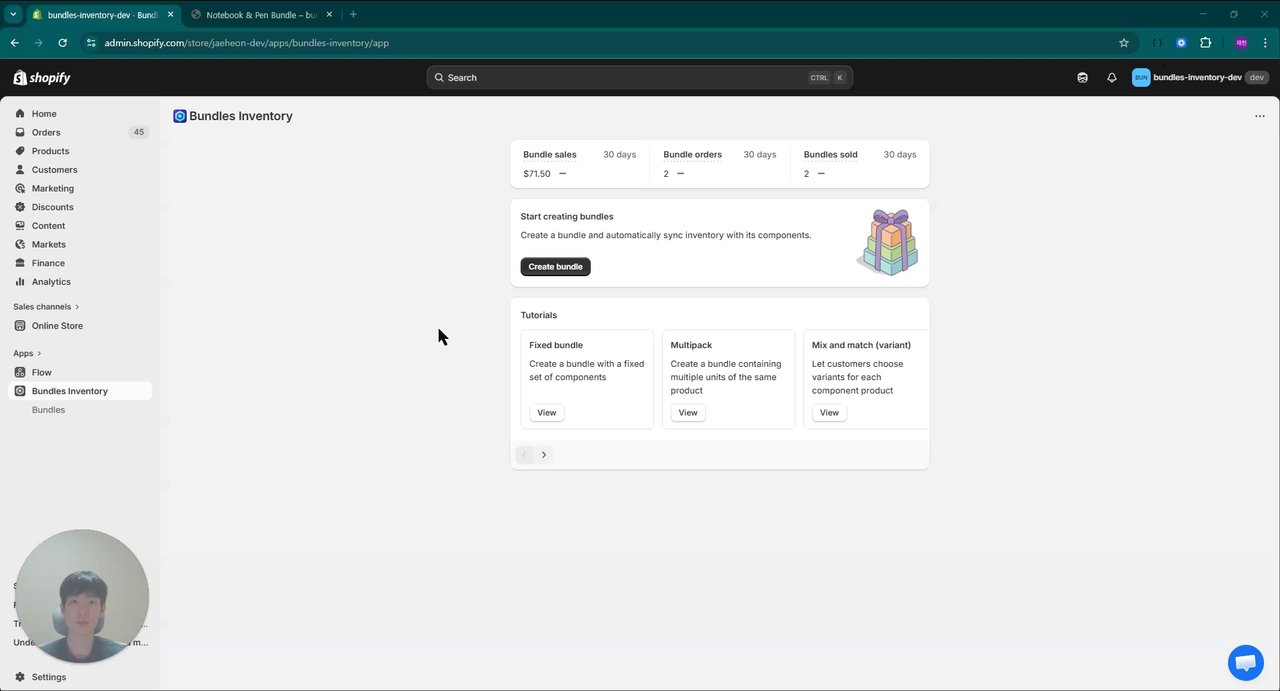Click the Bundles sold metric
1280x691 pixels.
click(860, 164)
